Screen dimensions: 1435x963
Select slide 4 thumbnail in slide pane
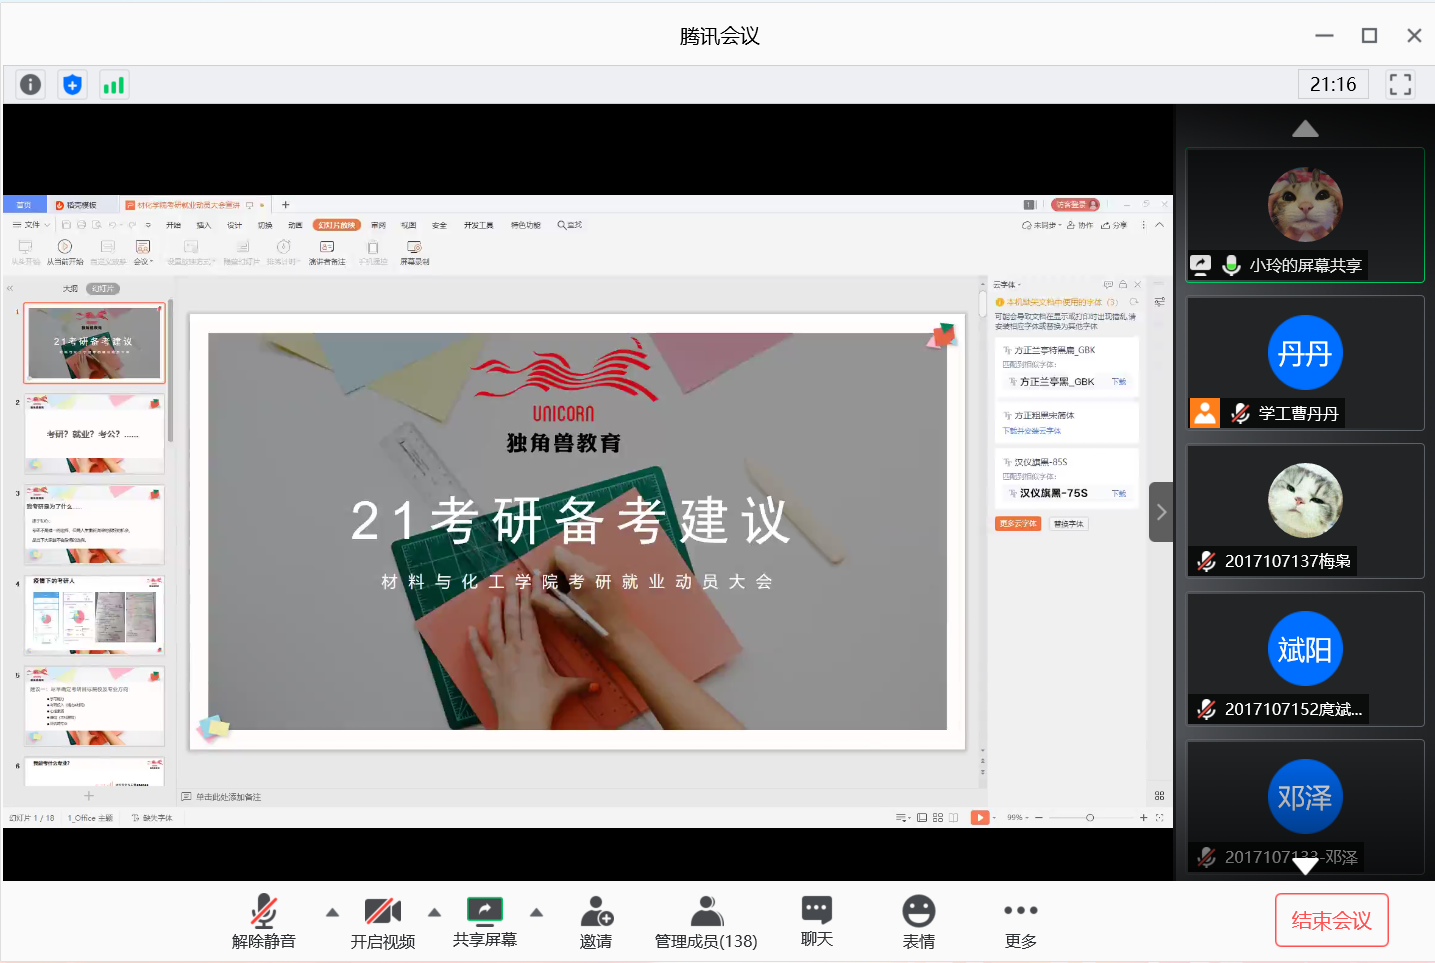point(94,615)
